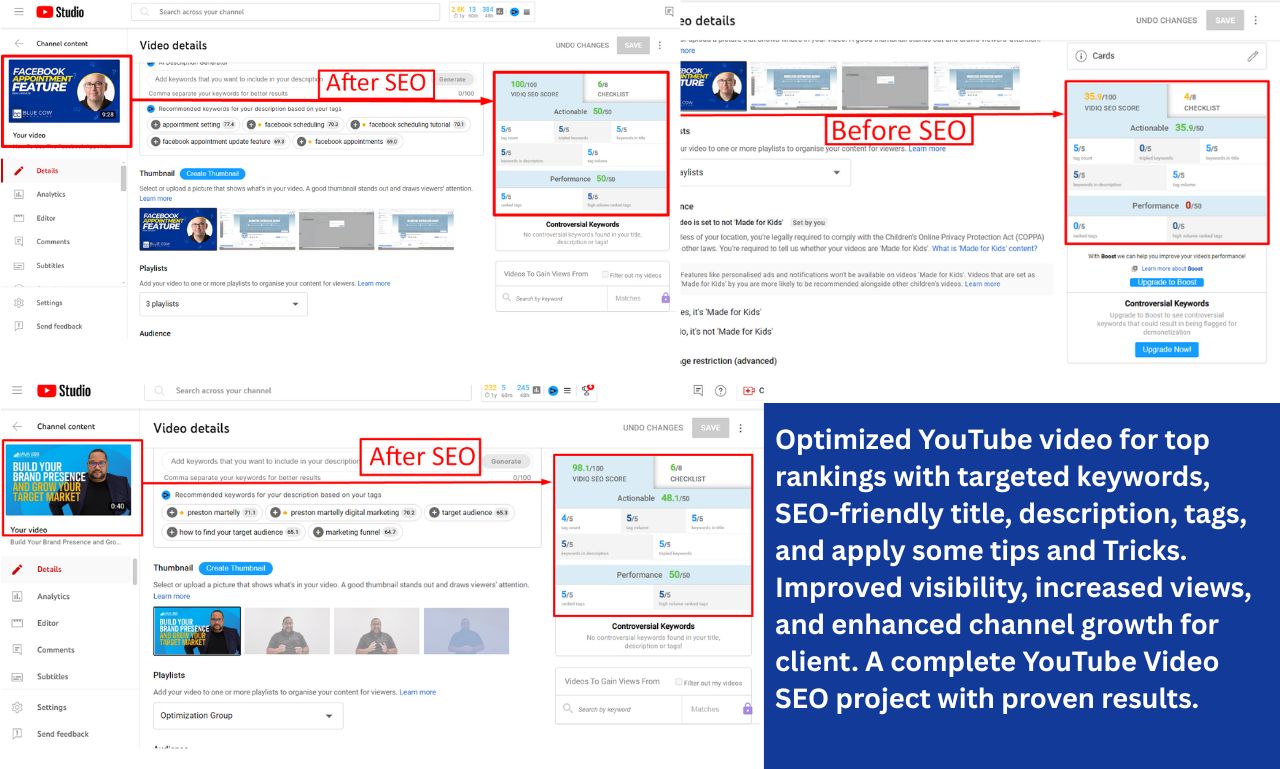This screenshot has height=769, width=1280.
Task: Click the plus icon on 'appointment setting' keyword
Action: click(156, 125)
